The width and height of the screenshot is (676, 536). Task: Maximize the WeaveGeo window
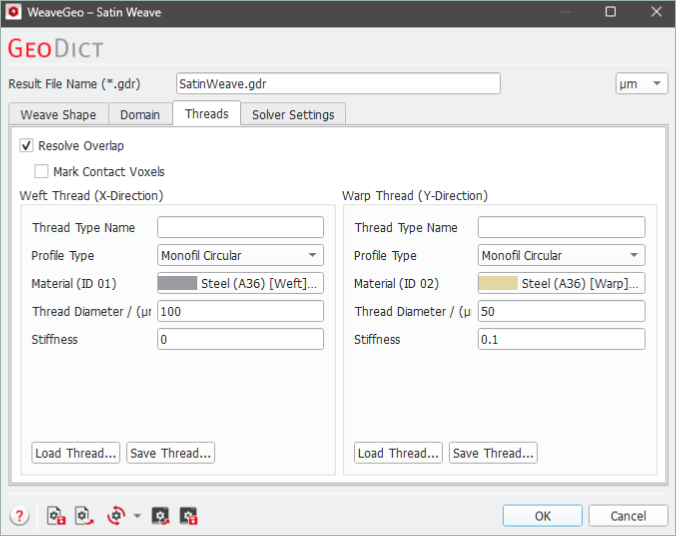[610, 12]
